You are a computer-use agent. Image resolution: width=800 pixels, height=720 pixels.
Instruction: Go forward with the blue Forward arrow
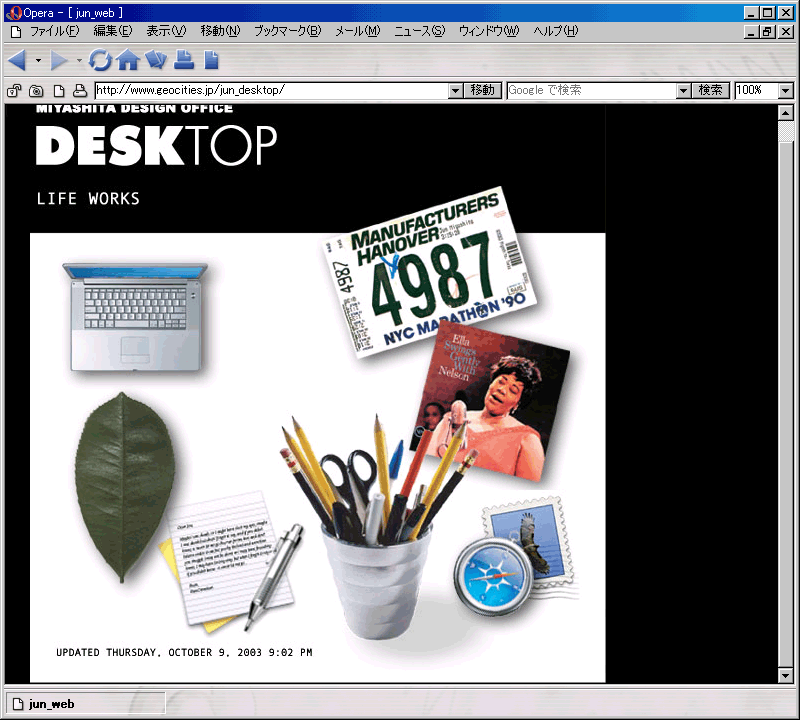pos(59,60)
